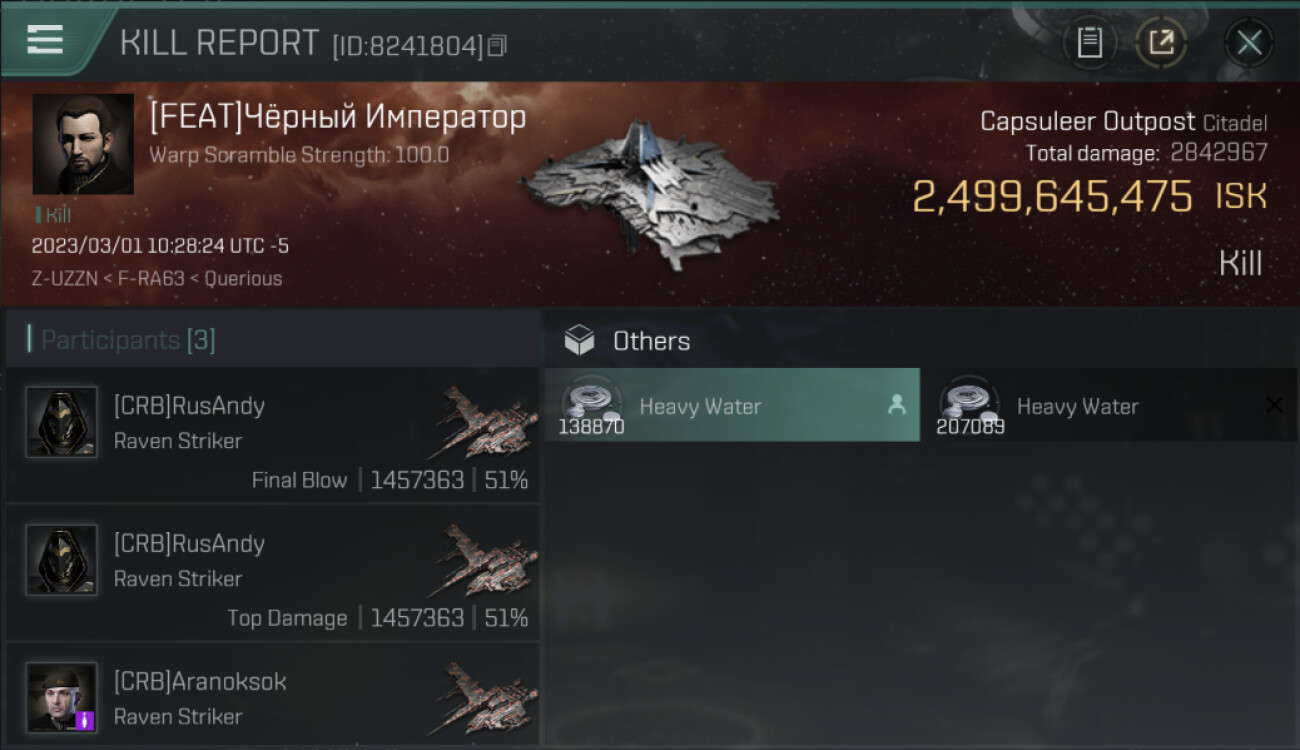Image resolution: width=1300 pixels, height=750 pixels.
Task: Select Heavy Water item with 207089 units
Action: coord(1110,405)
